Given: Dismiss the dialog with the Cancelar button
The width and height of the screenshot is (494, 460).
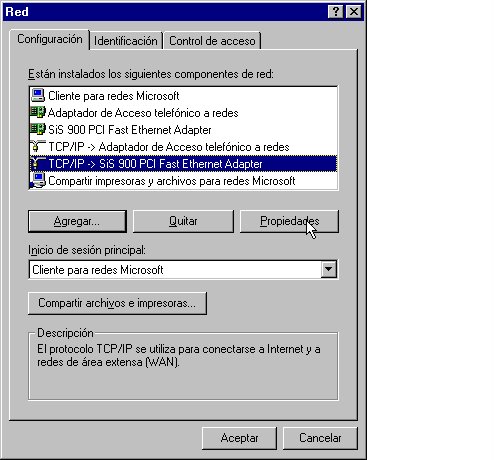Looking at the screenshot, I should pos(320,438).
